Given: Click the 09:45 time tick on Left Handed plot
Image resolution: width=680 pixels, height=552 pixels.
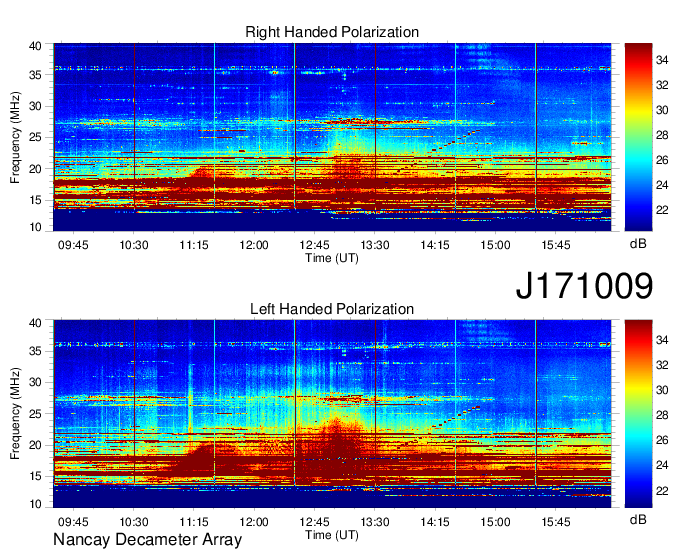Looking at the screenshot, I should click(x=73, y=522).
